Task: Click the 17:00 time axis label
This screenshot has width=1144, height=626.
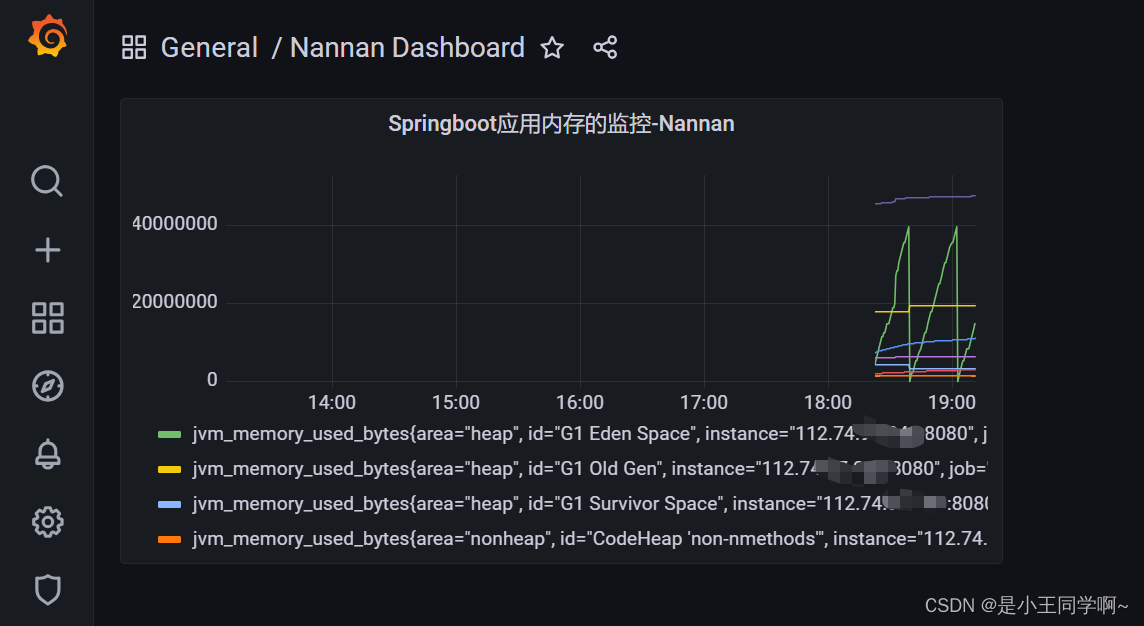Action: point(704,403)
